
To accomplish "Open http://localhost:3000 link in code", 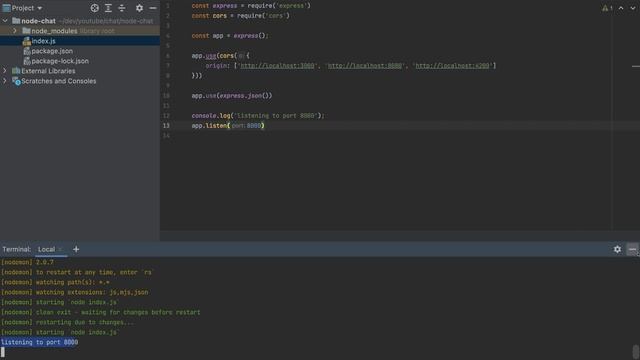I will [277, 65].
